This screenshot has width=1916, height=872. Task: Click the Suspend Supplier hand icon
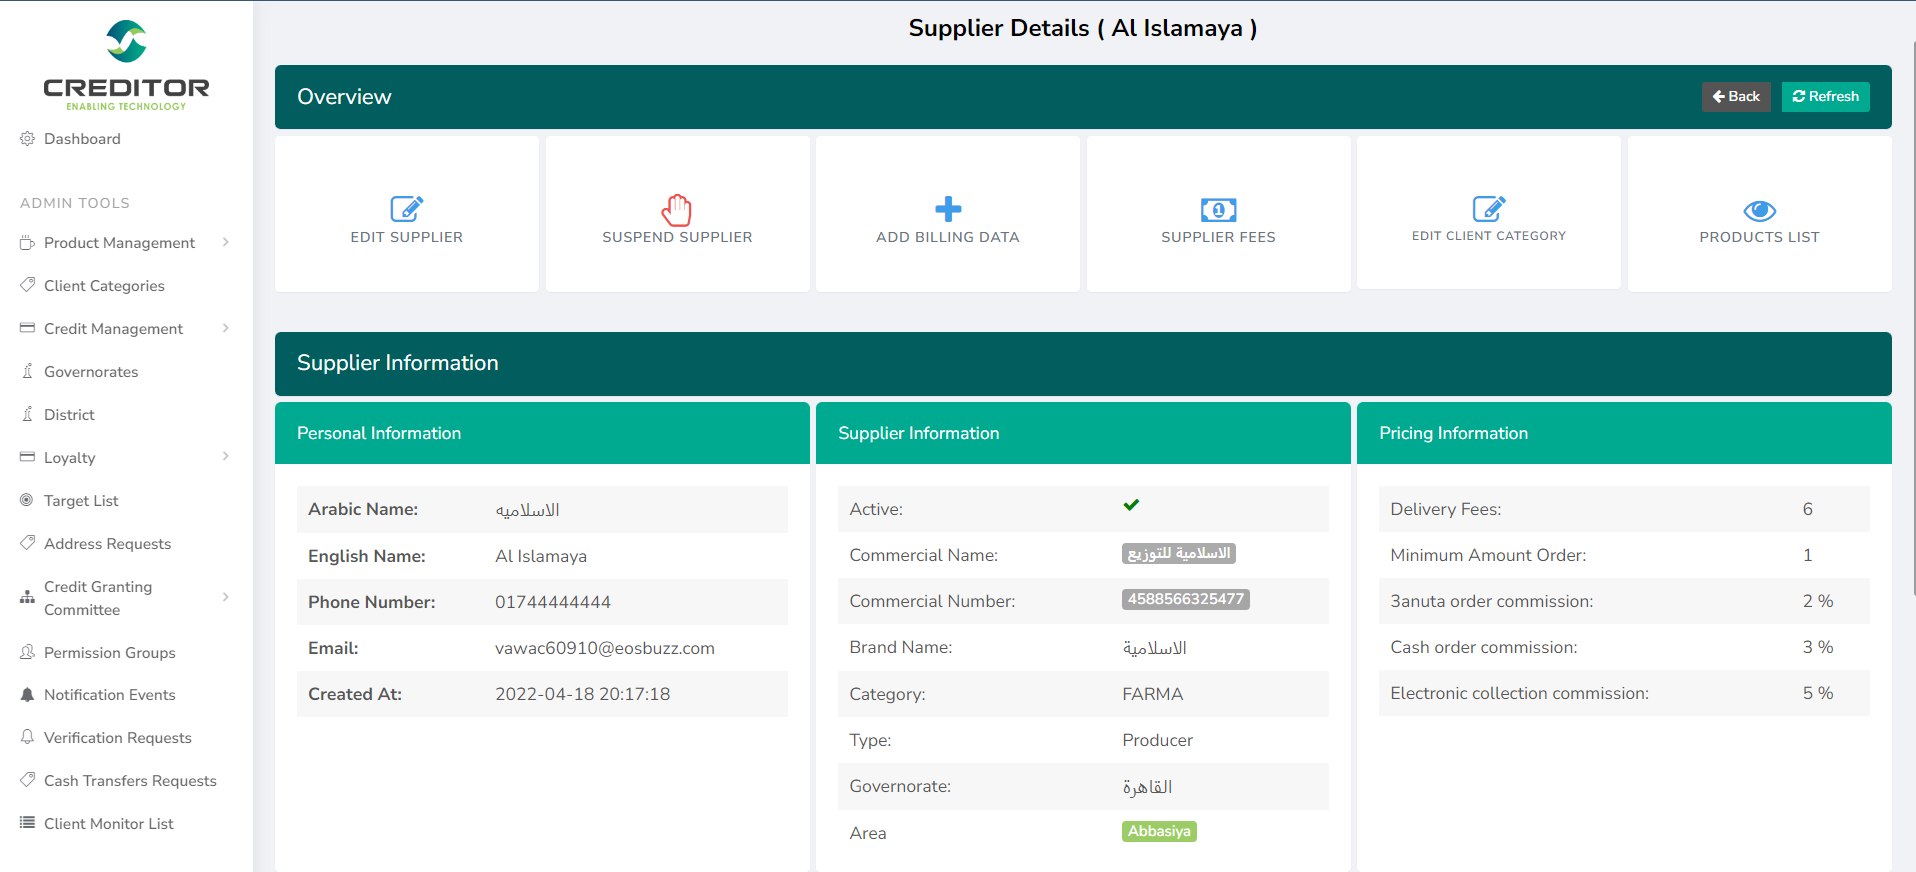[677, 209]
